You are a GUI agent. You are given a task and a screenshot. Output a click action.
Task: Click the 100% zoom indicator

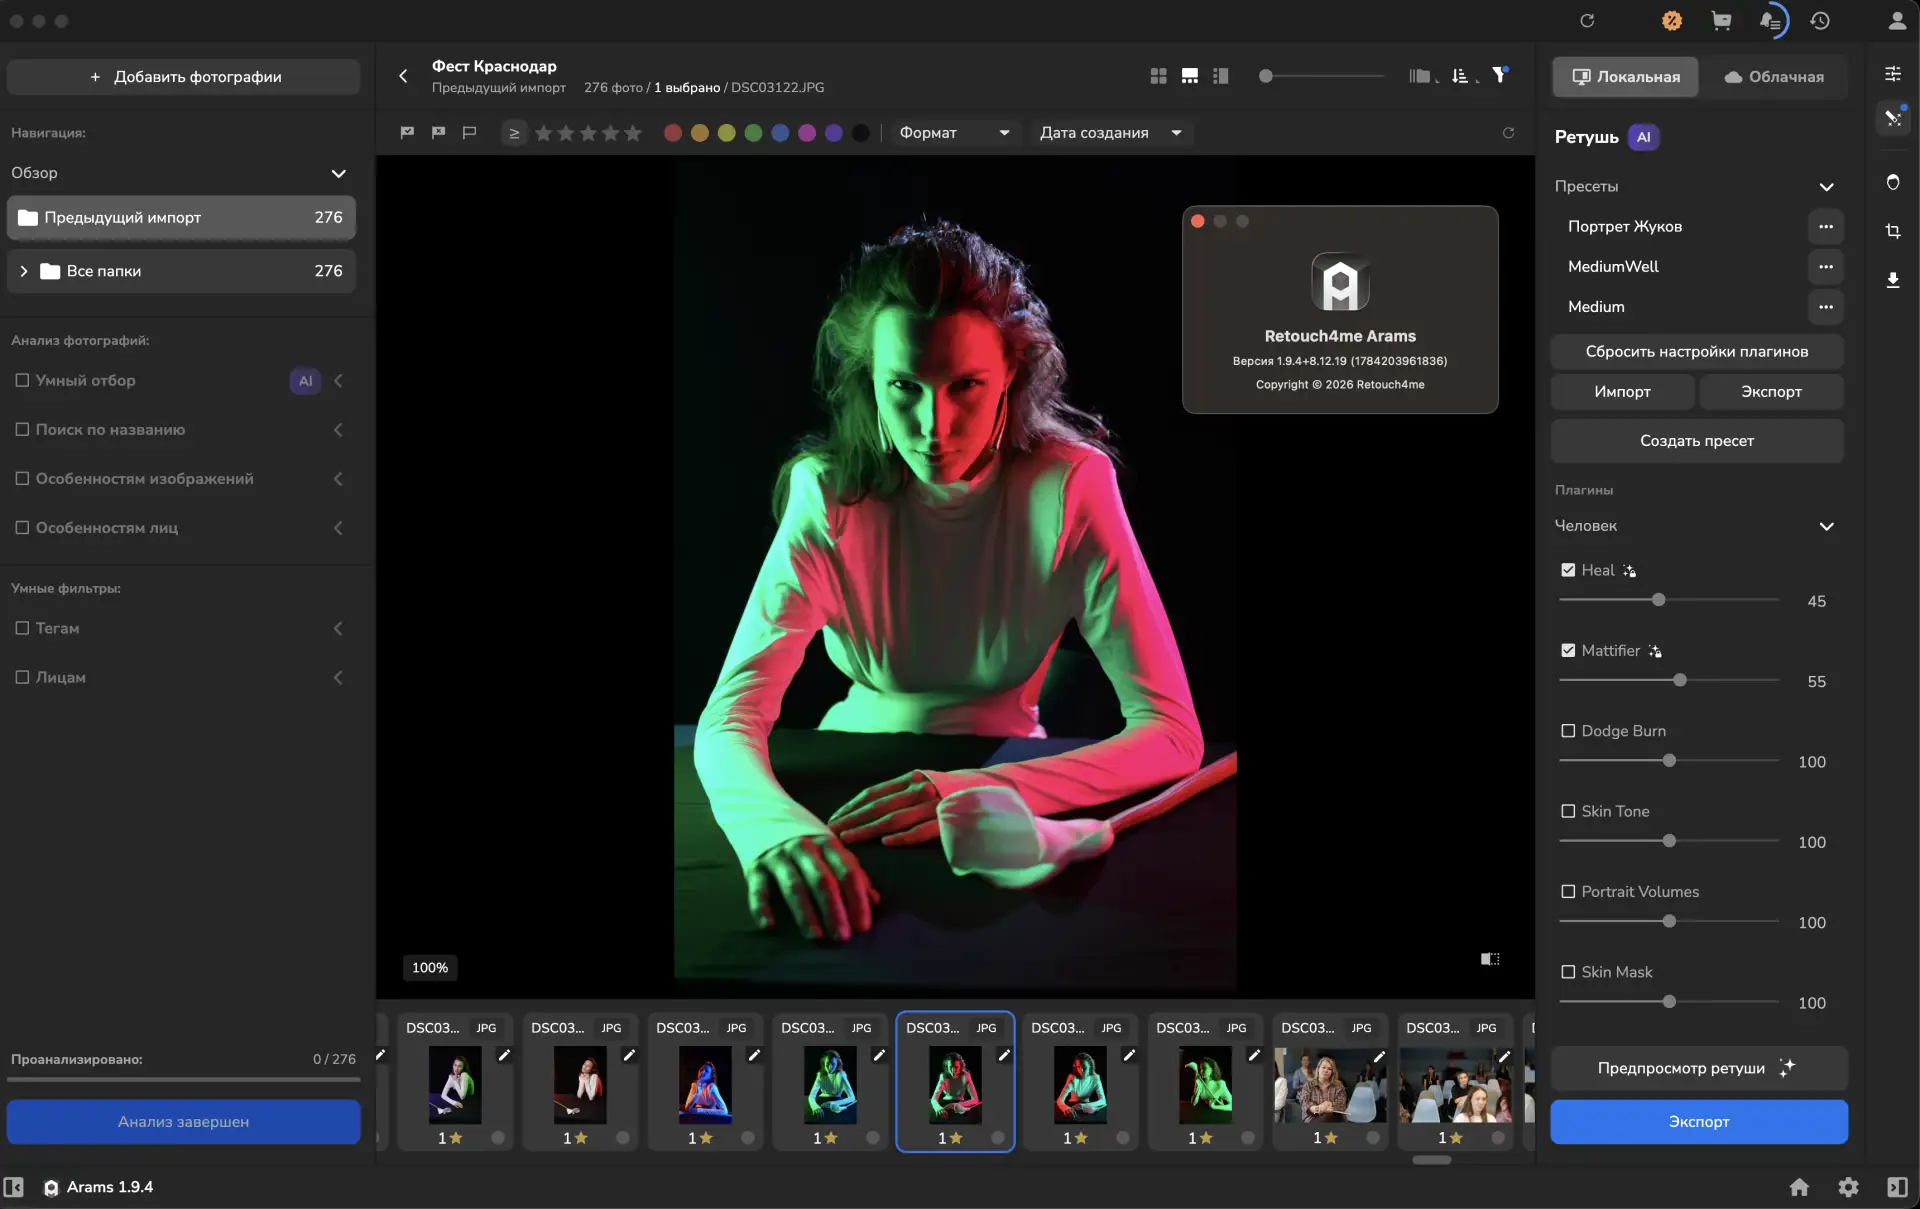[430, 968]
